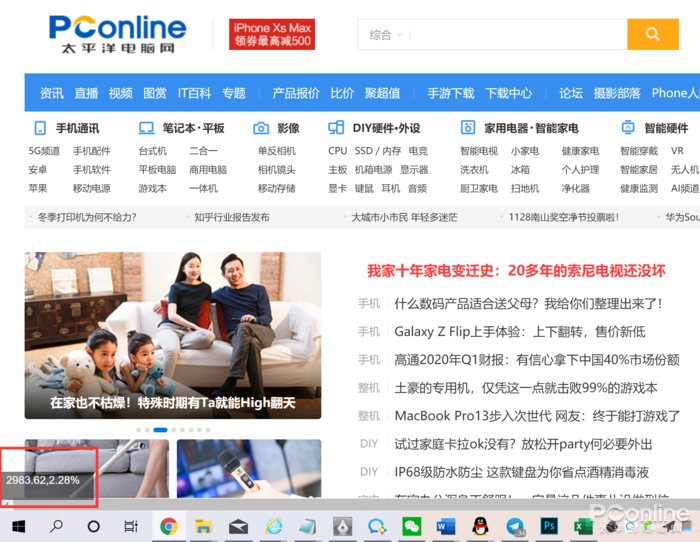Open 下载中心 in the navigation bar
The width and height of the screenshot is (700, 542).
tap(509, 93)
